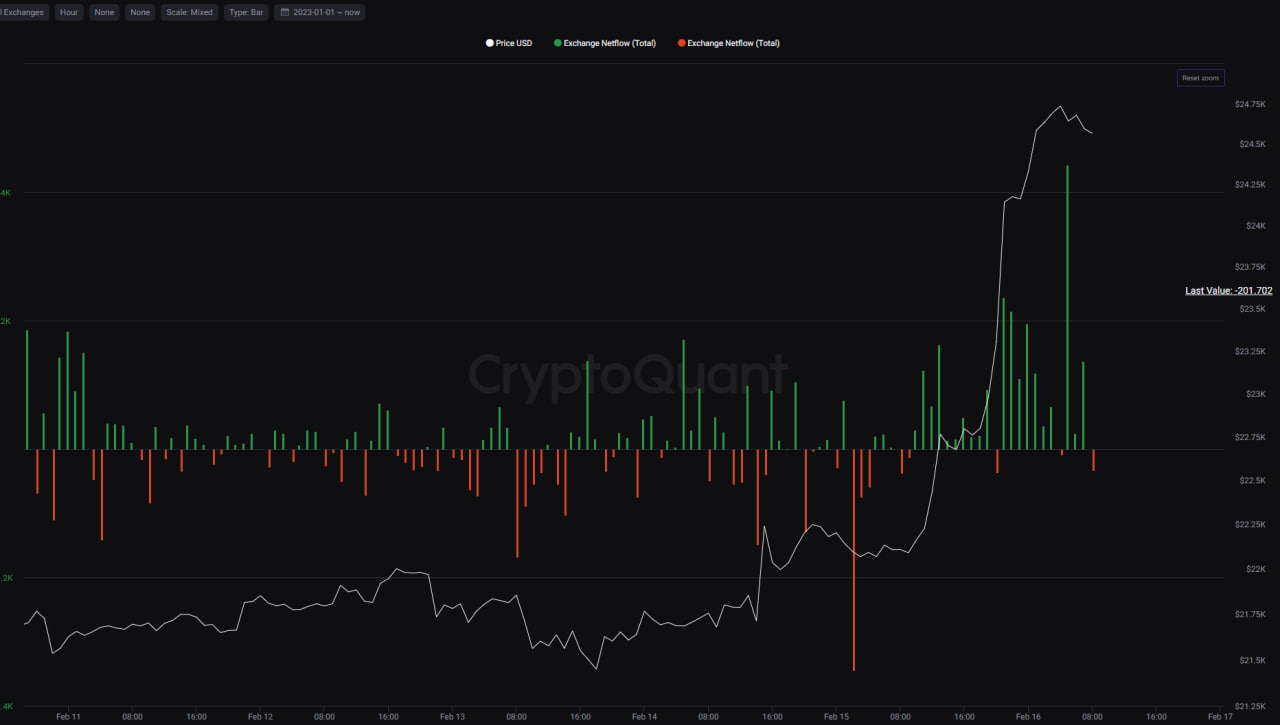Click the Reset zoom button
The width and height of the screenshot is (1280, 725).
pos(1200,77)
